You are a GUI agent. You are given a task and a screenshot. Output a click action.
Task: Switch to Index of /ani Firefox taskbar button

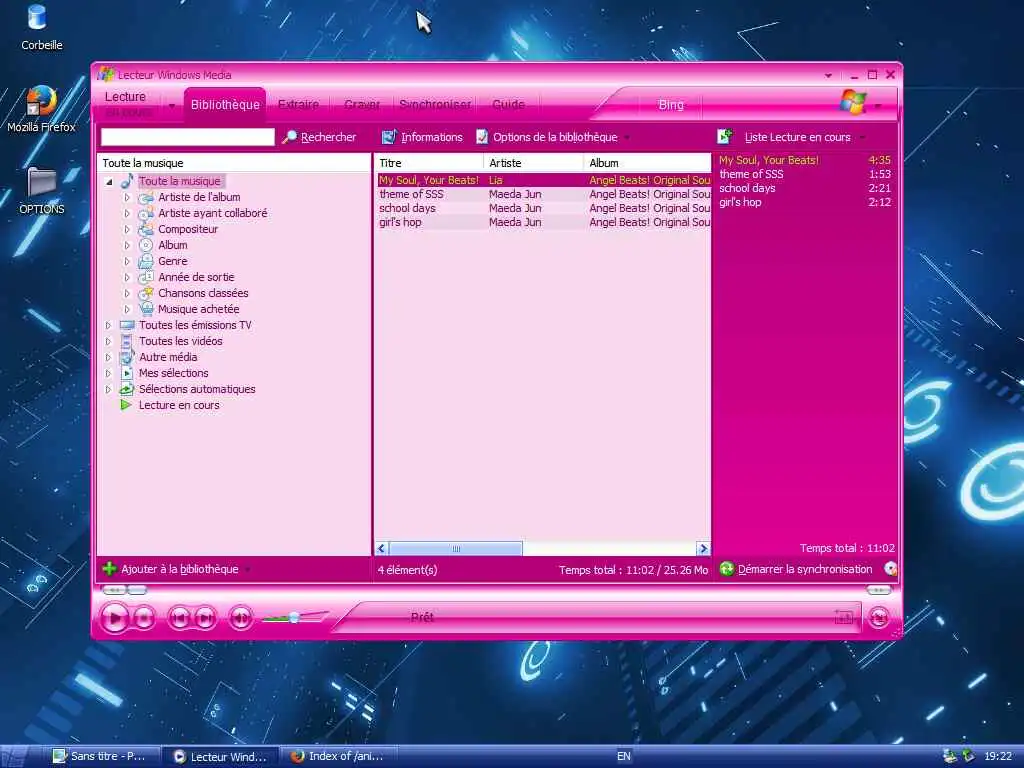coord(340,756)
